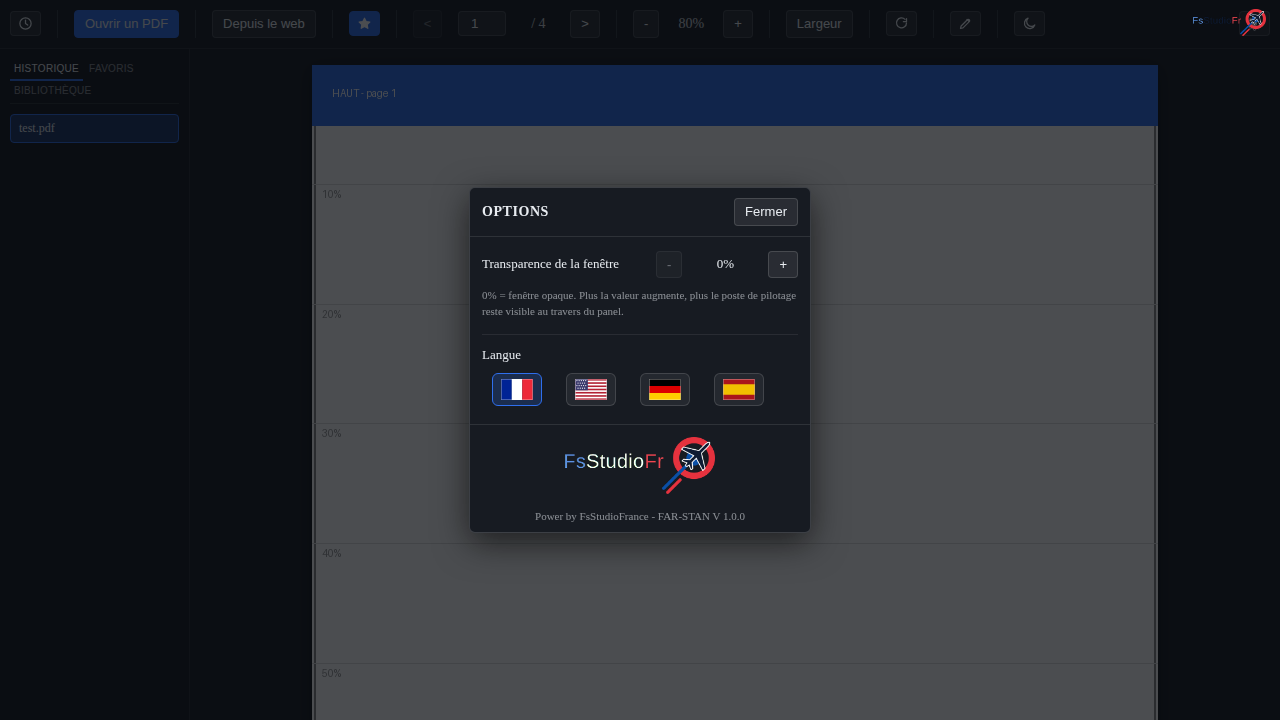Click the page number input field
1280x720 pixels.
click(482, 23)
